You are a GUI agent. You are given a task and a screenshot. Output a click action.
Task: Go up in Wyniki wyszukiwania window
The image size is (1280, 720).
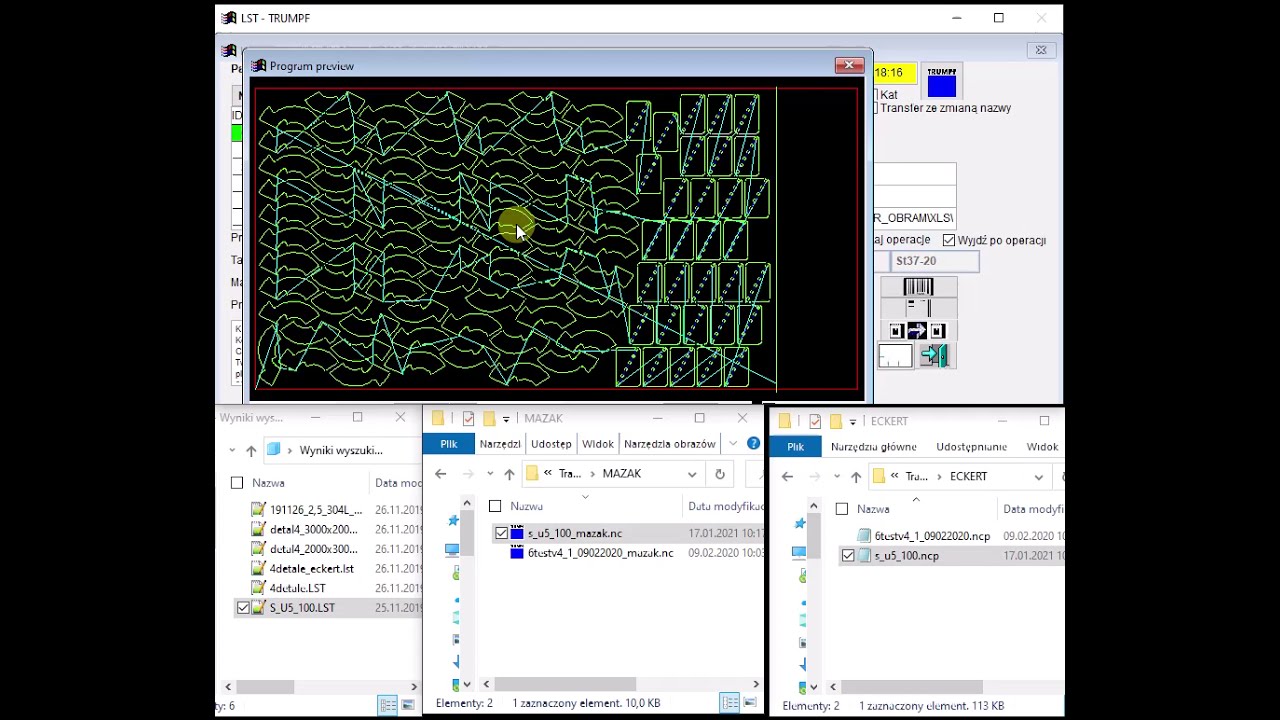(251, 451)
